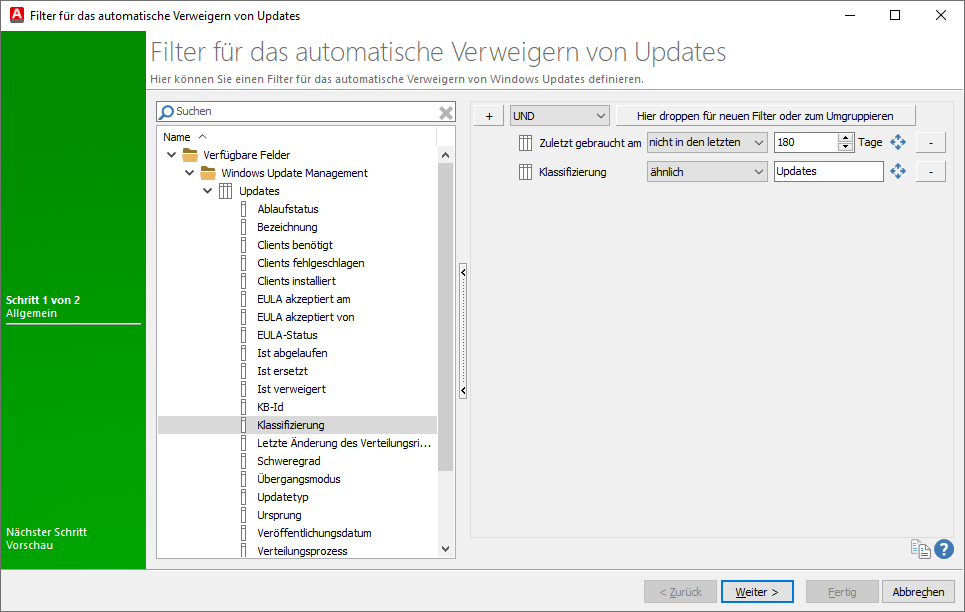Click the field icon before 'Zuletzt gebraucht am'
The image size is (965, 612).
coord(525,142)
